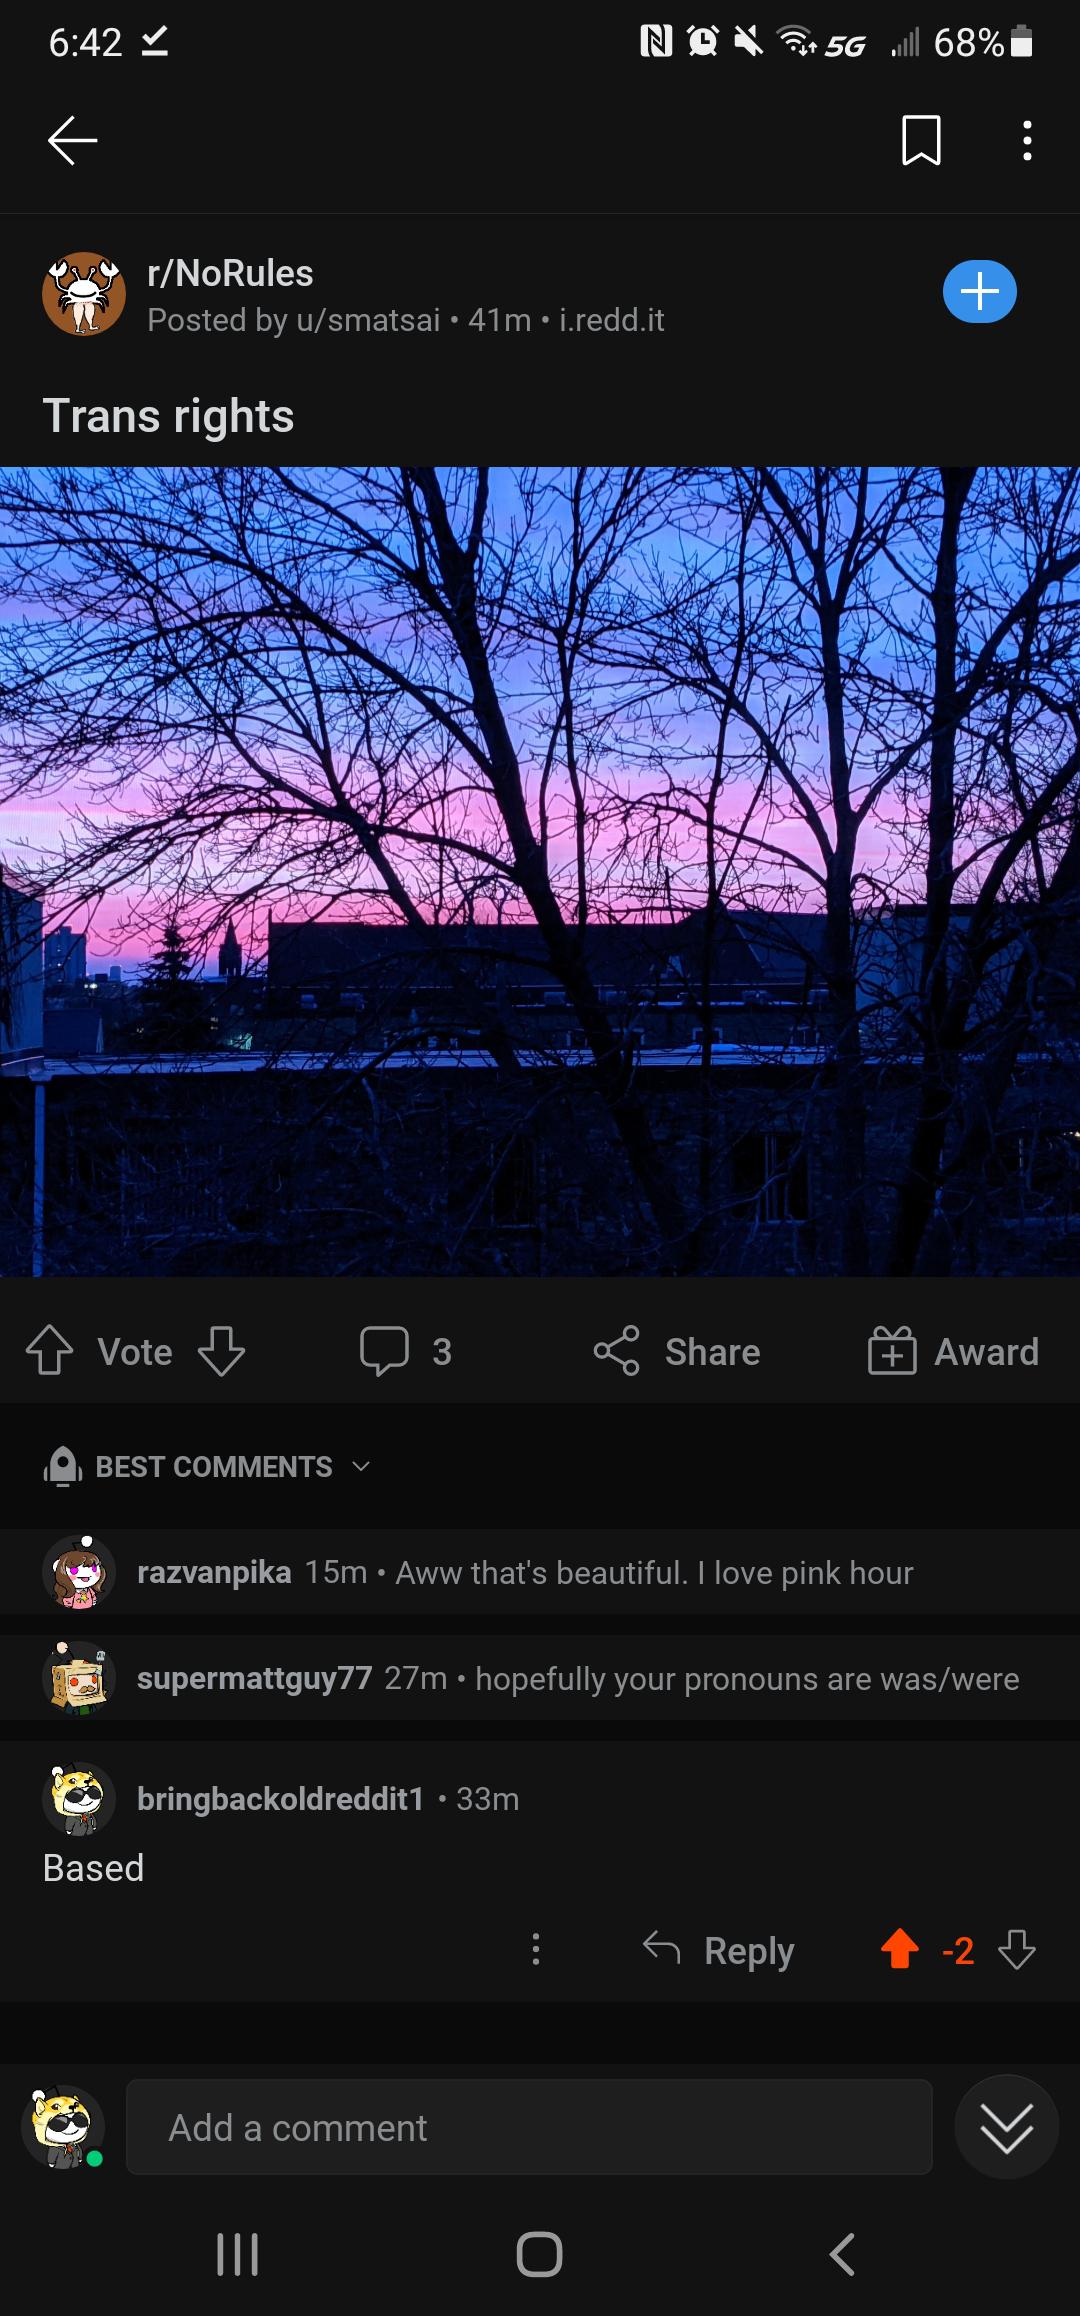The image size is (1080, 2316).
Task: Save post with the bookmark icon
Action: click(x=921, y=140)
